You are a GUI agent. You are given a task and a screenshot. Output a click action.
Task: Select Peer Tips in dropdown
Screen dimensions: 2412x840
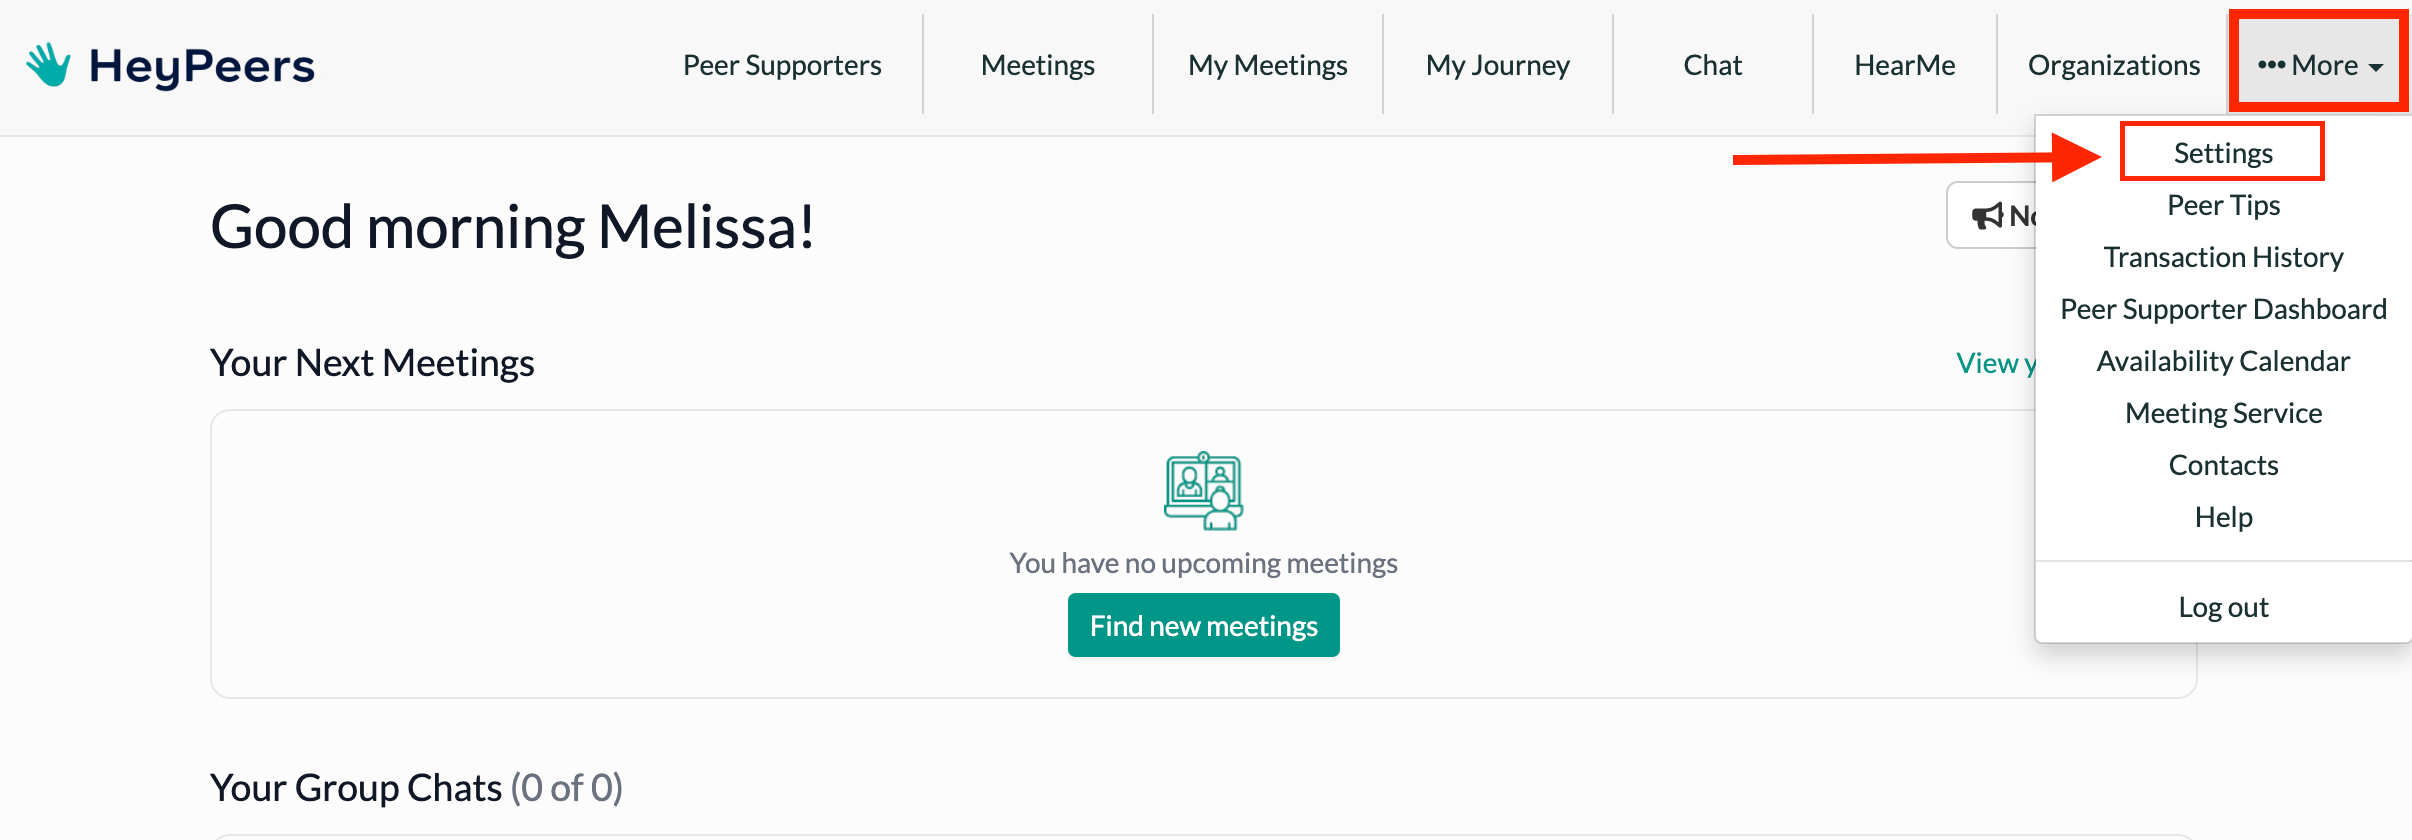(x=2223, y=205)
